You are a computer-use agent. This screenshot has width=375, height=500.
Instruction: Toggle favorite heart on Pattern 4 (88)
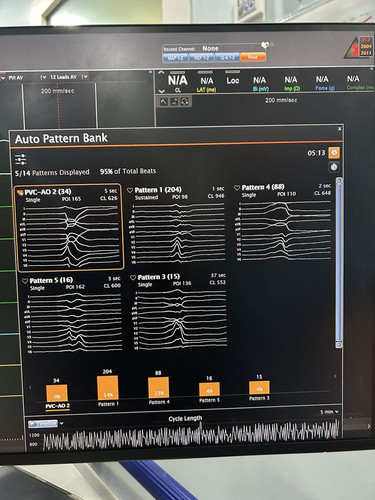237,188
